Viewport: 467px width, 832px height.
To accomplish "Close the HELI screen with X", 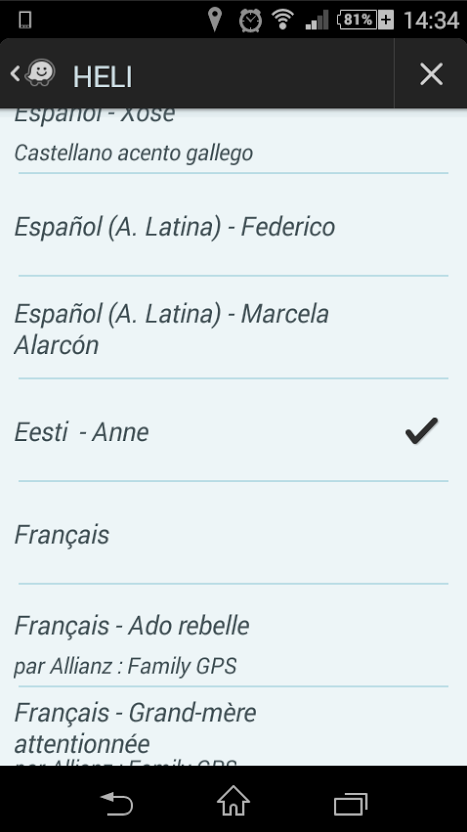I will [431, 74].
